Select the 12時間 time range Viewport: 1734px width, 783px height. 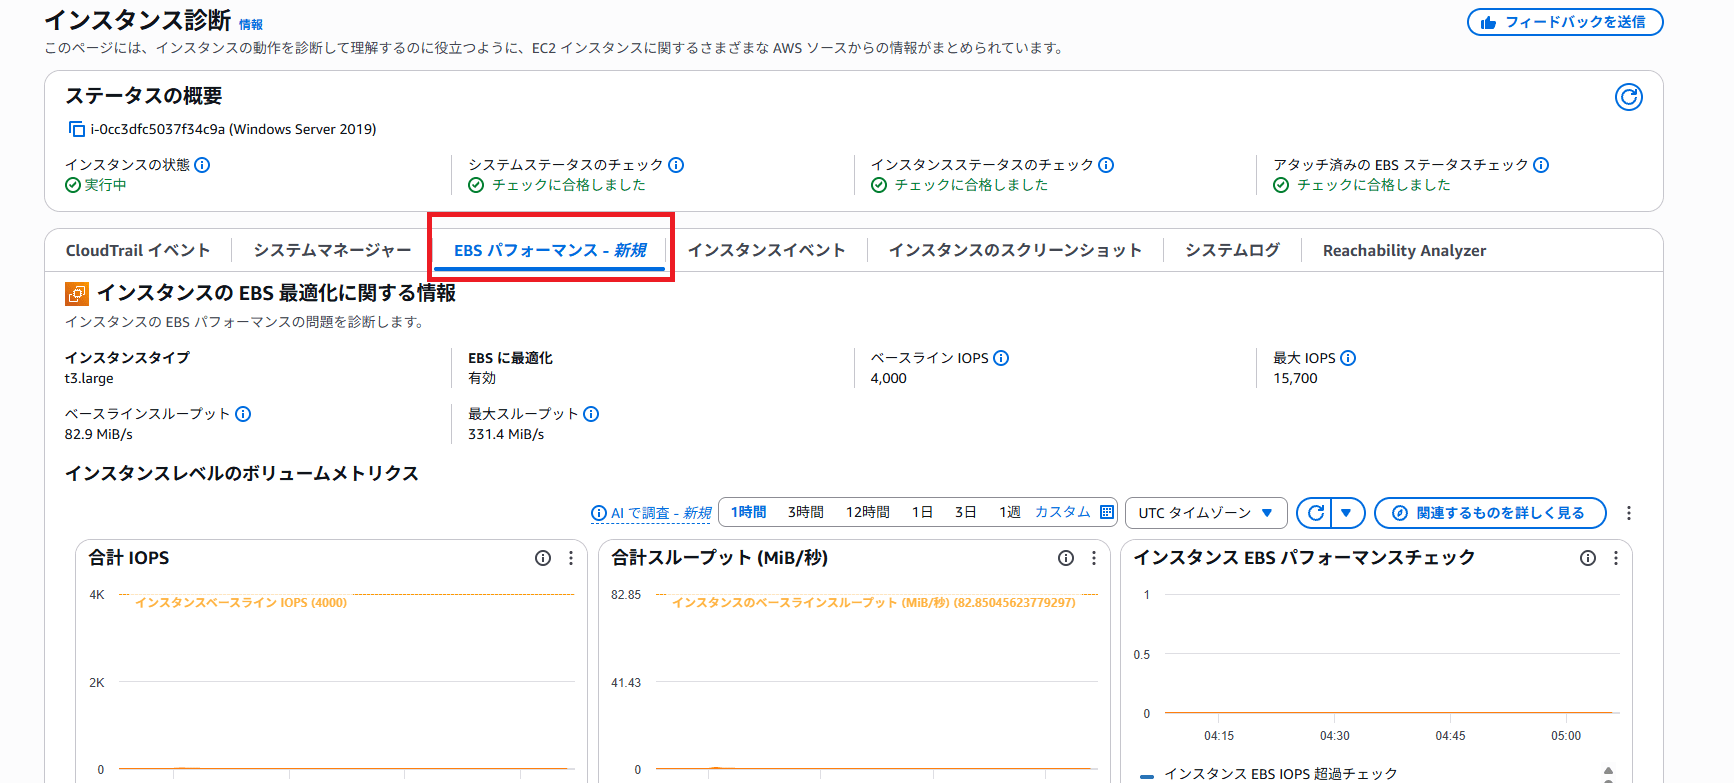click(868, 512)
